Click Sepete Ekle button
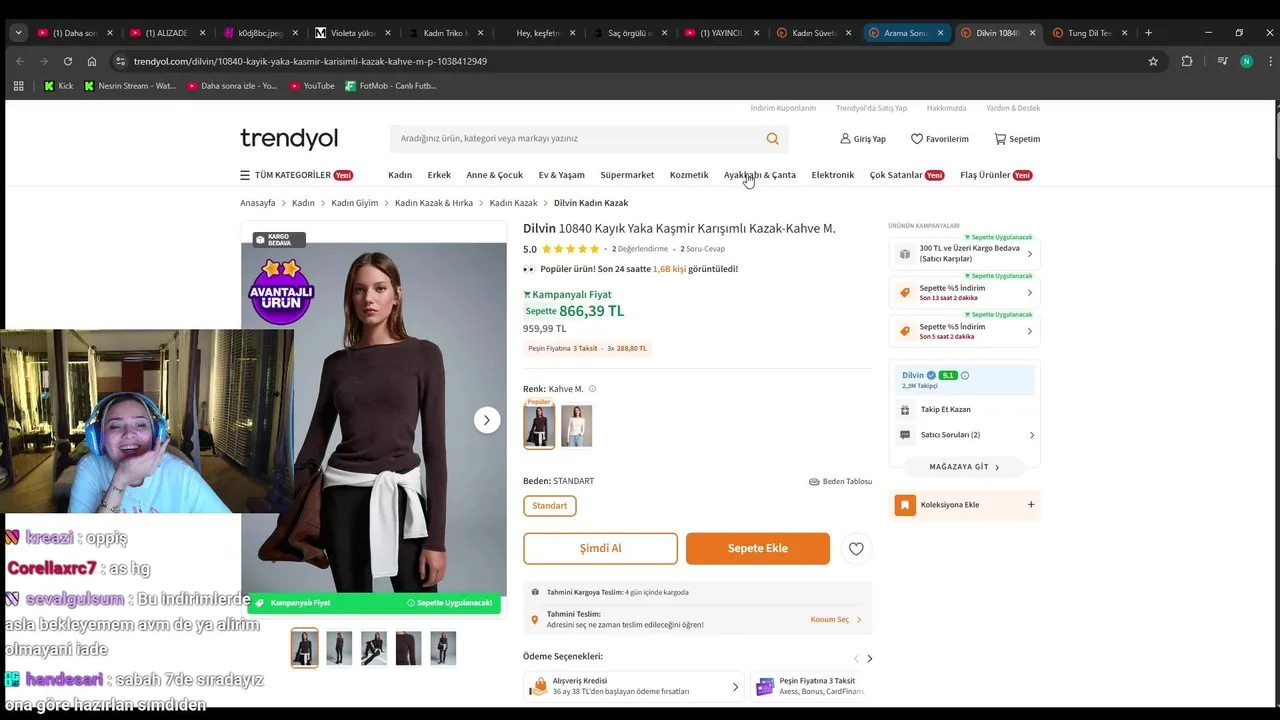The height and width of the screenshot is (720, 1280). pyautogui.click(x=758, y=549)
